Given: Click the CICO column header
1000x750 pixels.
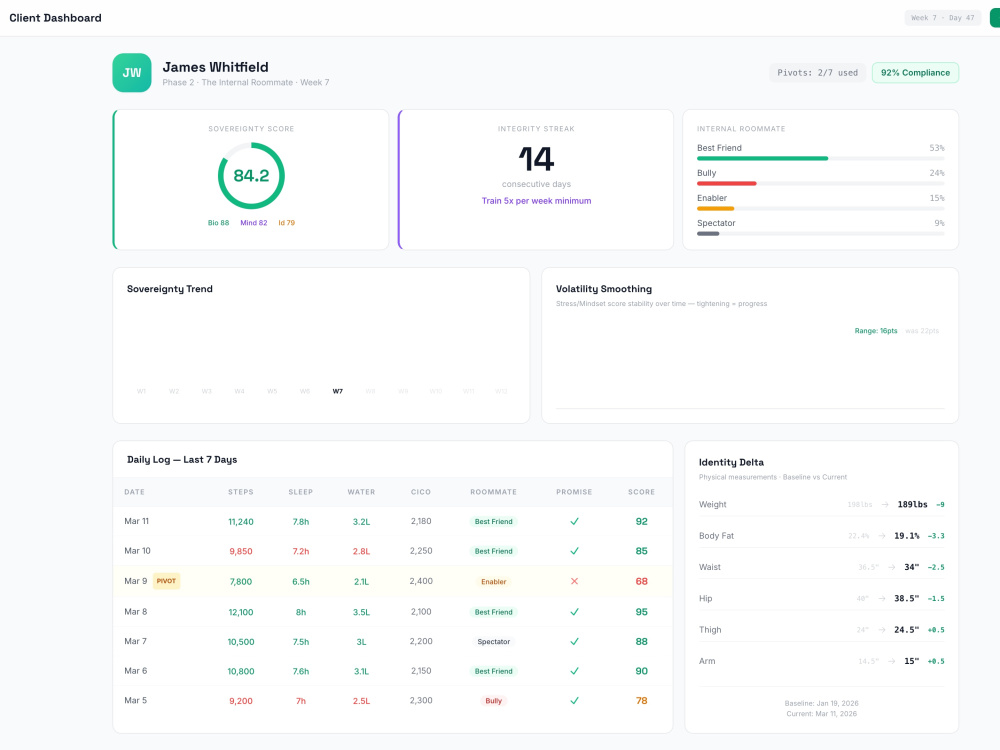Looking at the screenshot, I should tap(421, 492).
